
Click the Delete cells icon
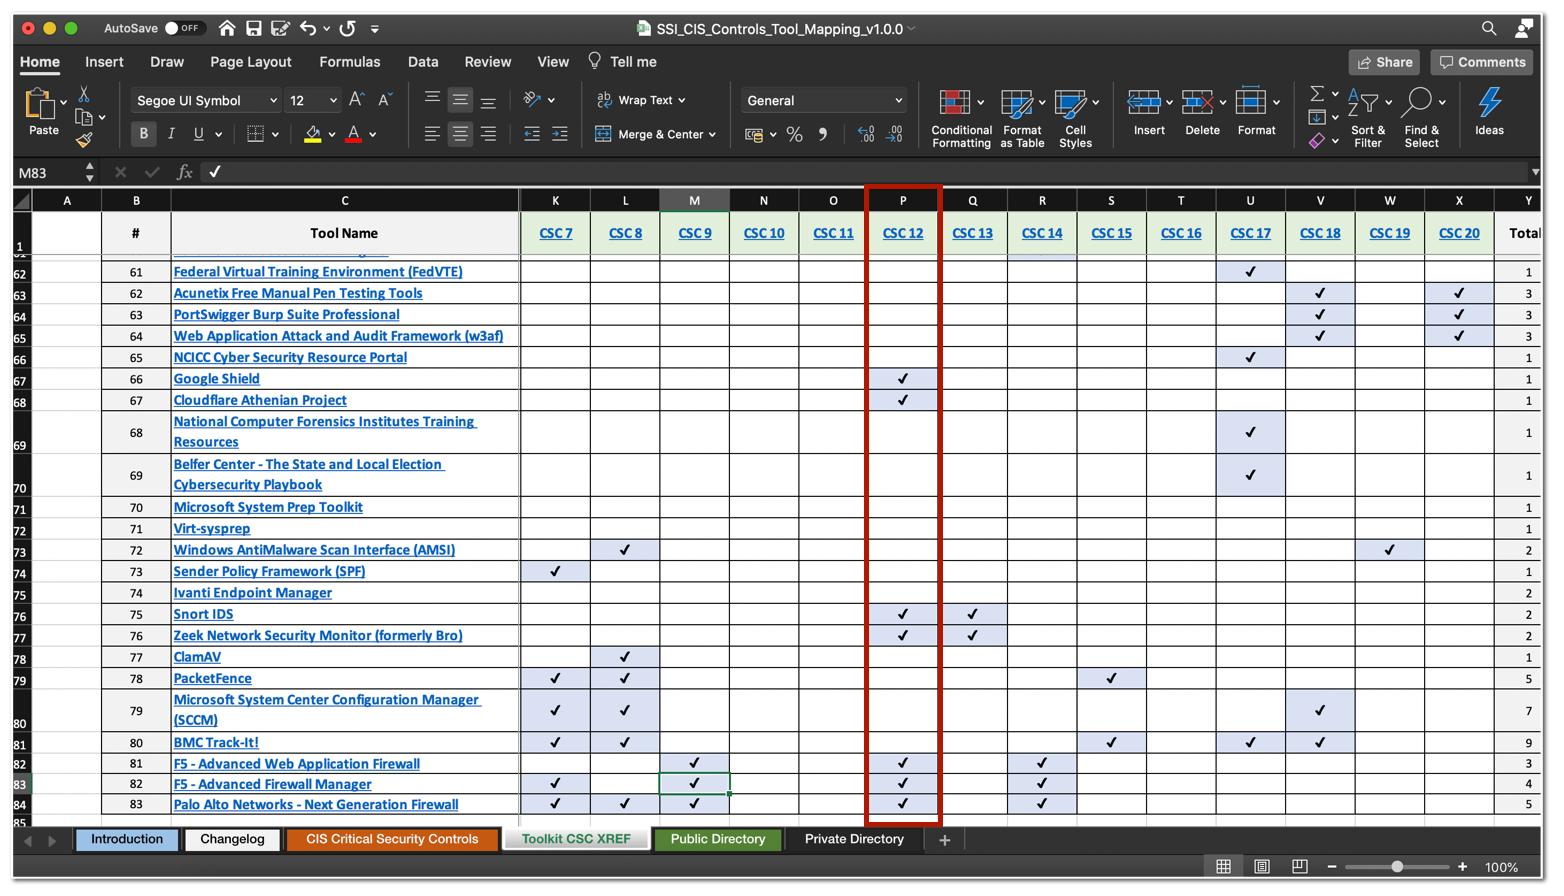pyautogui.click(x=1197, y=102)
